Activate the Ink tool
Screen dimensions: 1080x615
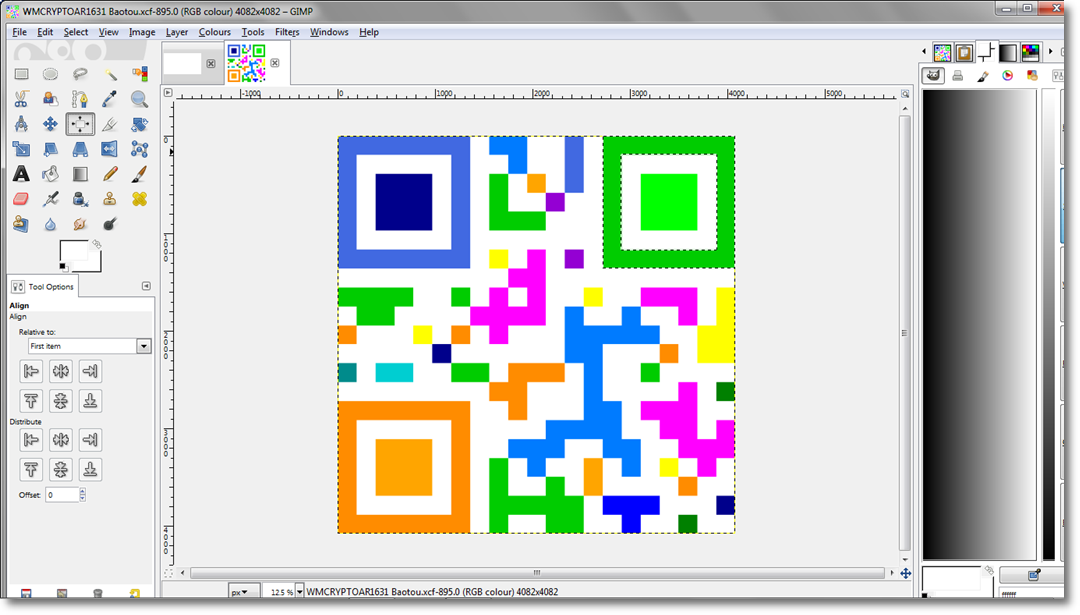(x=80, y=199)
